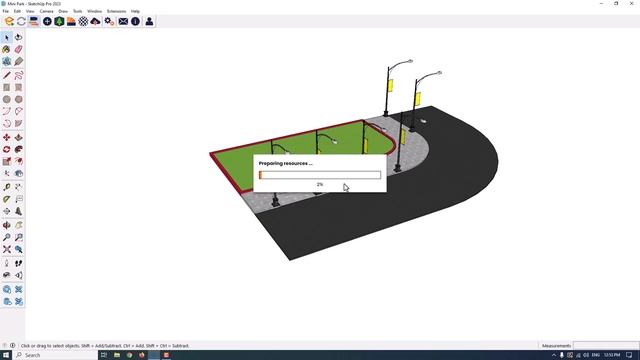Screen dimensions: 640x360
Task: Pick the Tape Measure tool
Action: (x=7, y=187)
